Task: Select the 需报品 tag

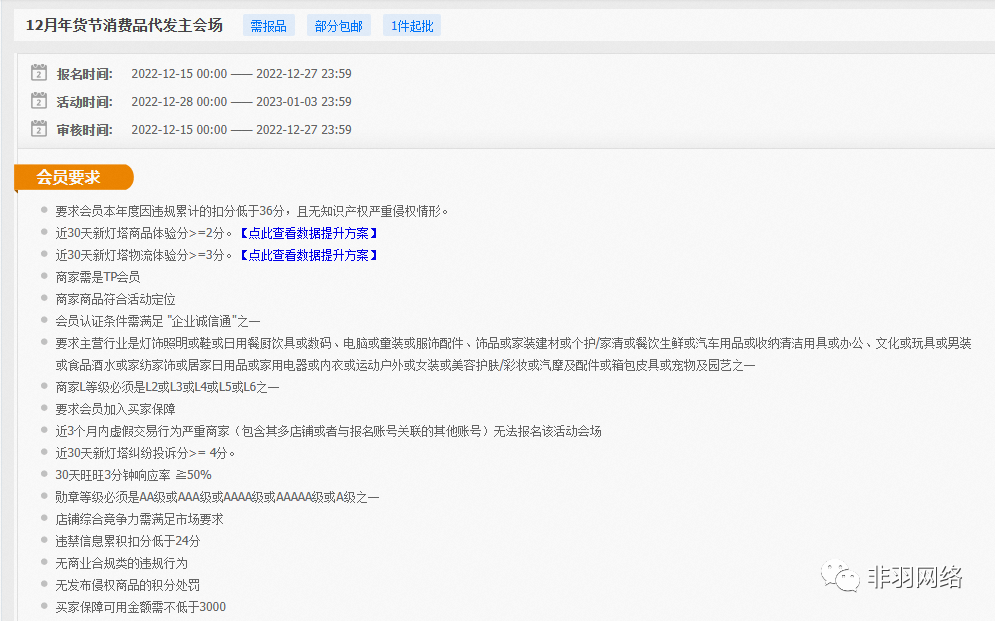Action: [x=268, y=26]
